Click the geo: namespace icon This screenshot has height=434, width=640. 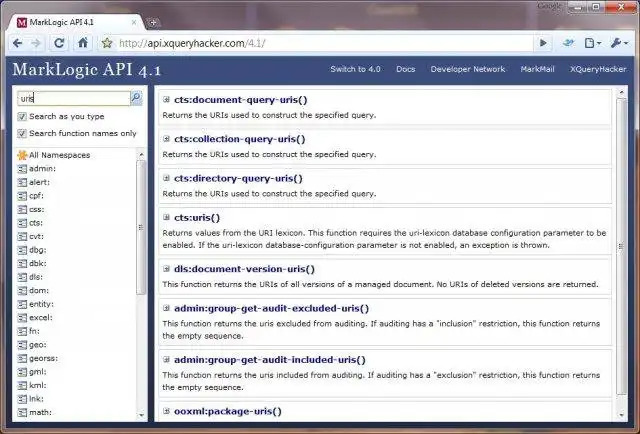pos(22,345)
